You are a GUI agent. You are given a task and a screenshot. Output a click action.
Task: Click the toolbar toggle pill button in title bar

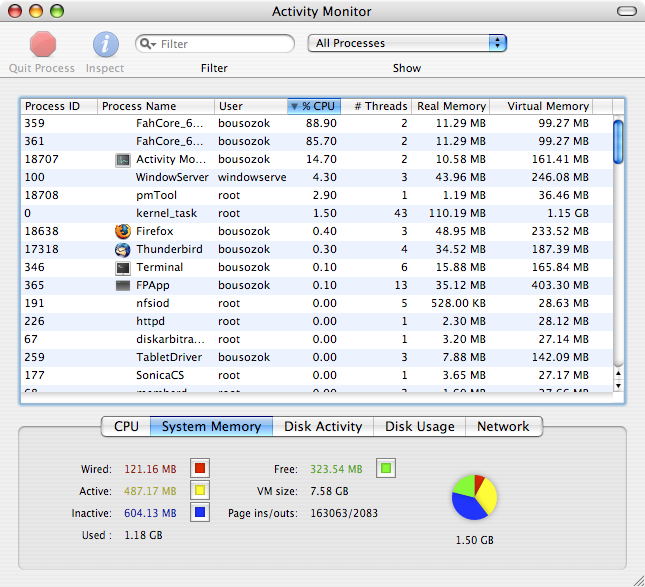pyautogui.click(x=626, y=11)
